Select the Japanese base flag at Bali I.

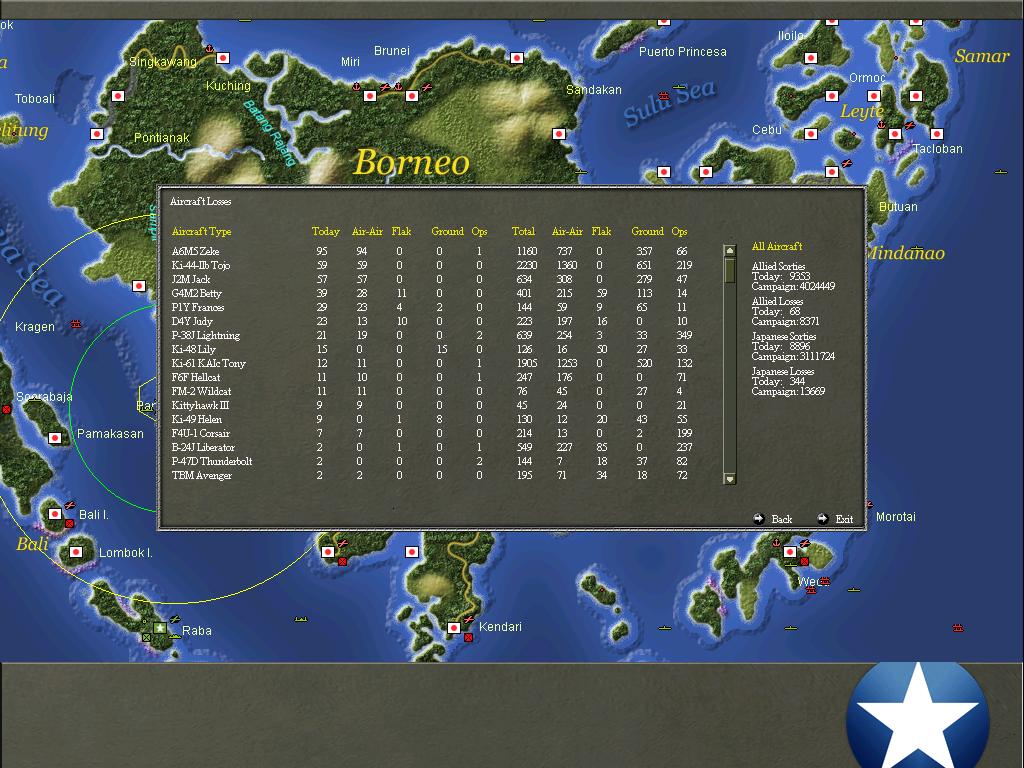[x=55, y=514]
